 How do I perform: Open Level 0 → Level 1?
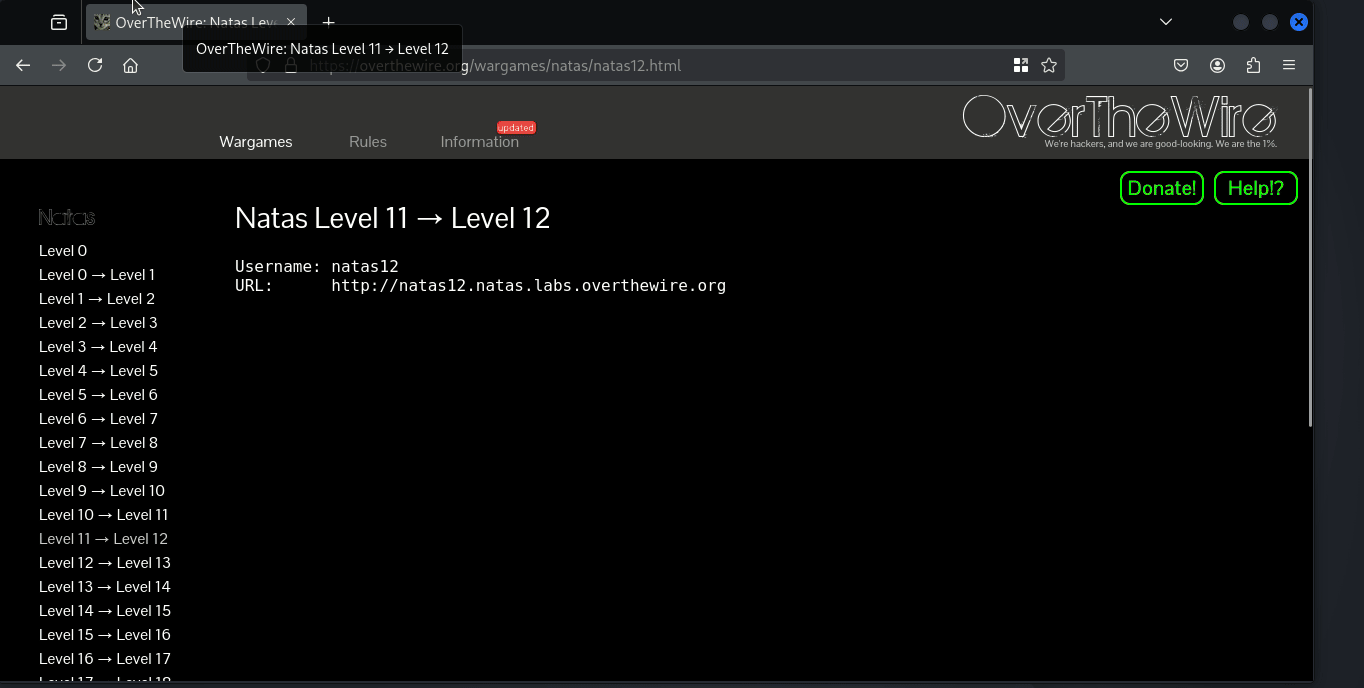coord(97,275)
